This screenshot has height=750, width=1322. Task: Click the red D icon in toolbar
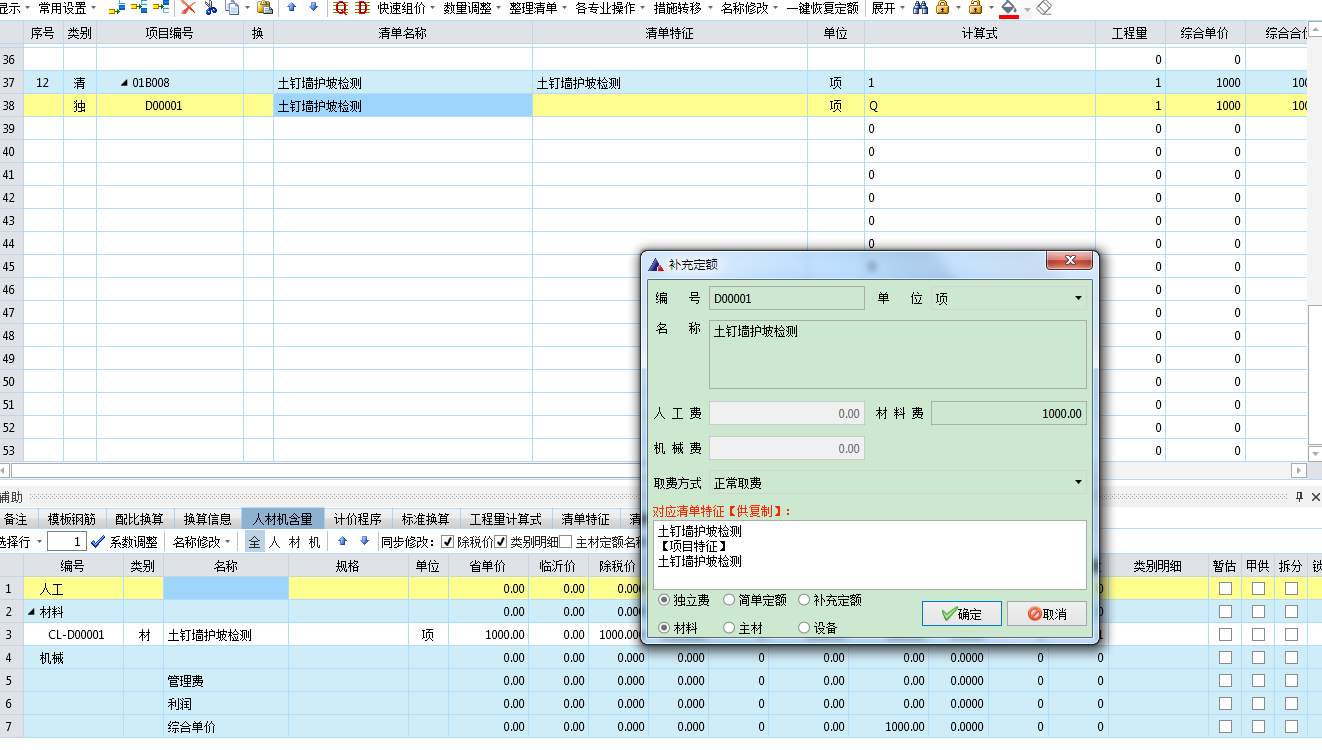pos(363,8)
